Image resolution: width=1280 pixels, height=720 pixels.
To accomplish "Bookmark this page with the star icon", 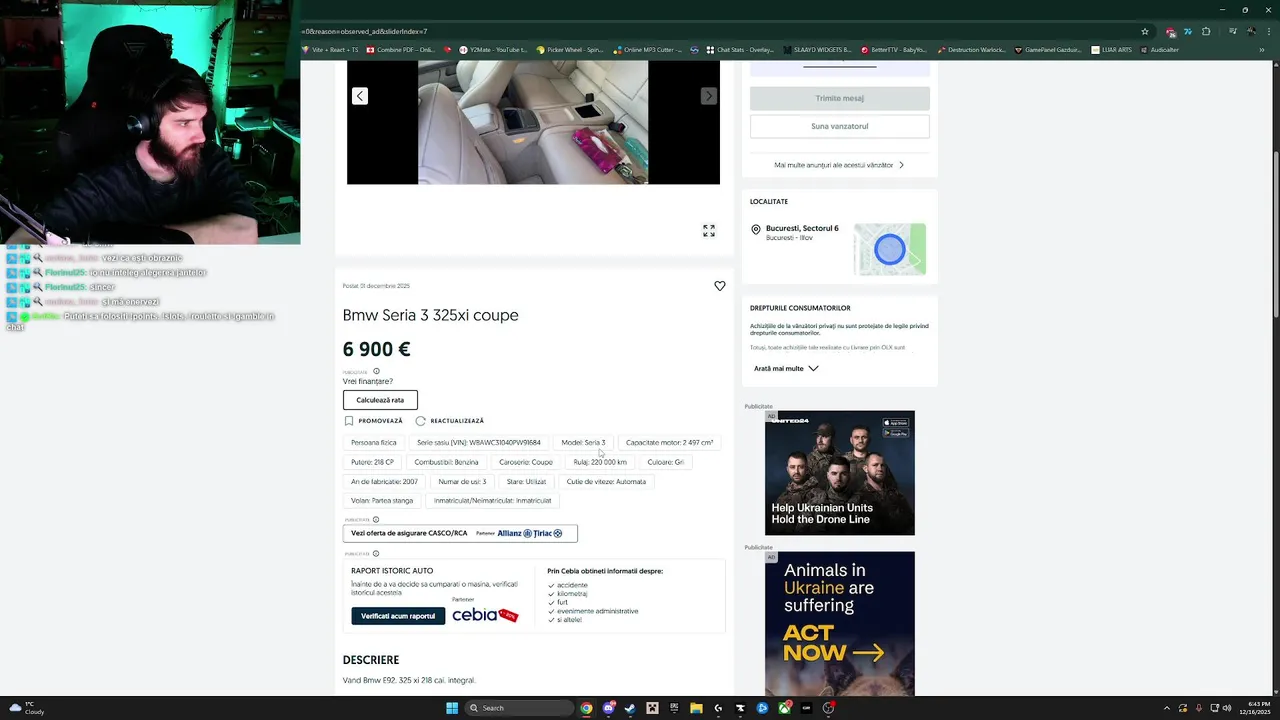I will point(1145,31).
